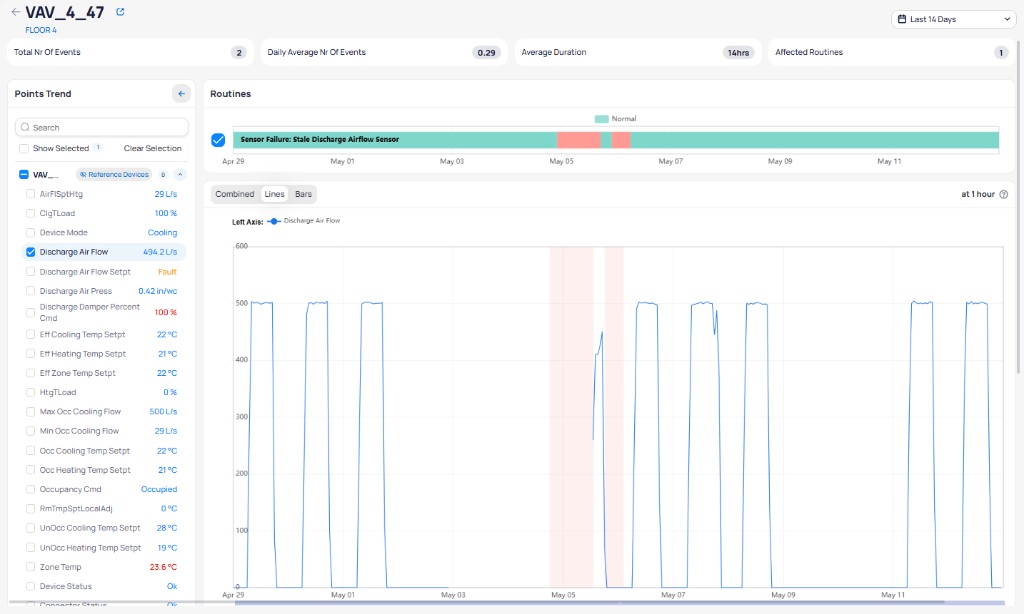Click first red fault segment on routine timeline

pos(578,140)
